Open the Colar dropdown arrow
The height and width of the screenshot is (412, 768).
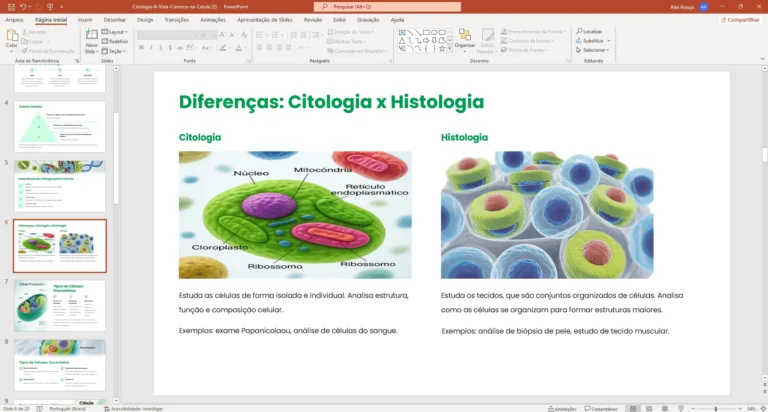coord(12,51)
